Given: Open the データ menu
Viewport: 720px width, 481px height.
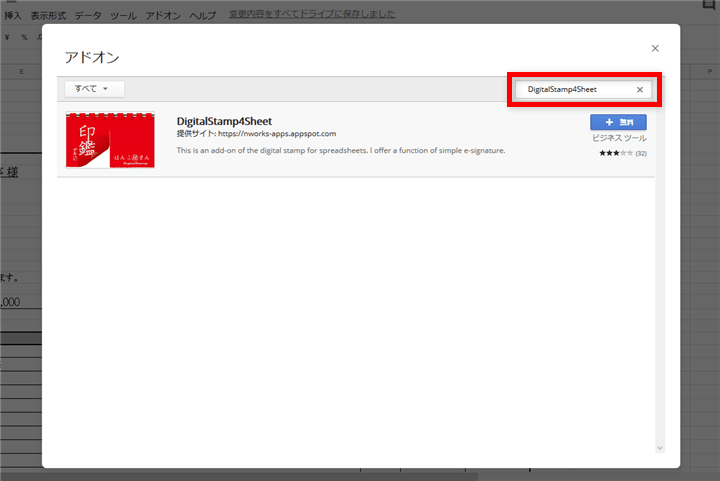Looking at the screenshot, I should [88, 15].
